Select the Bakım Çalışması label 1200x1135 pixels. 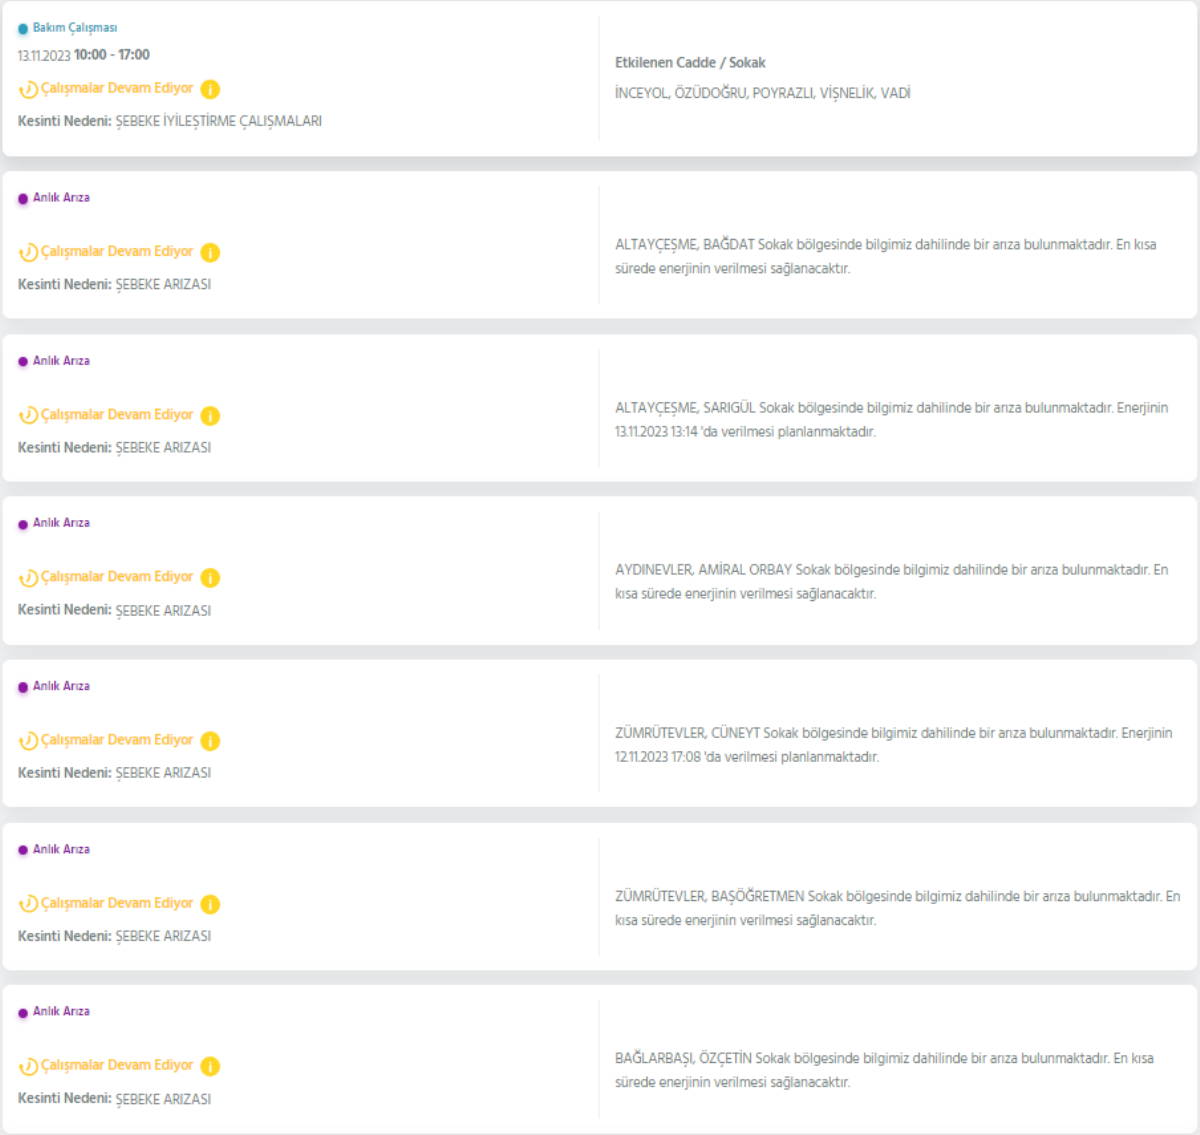(75, 28)
